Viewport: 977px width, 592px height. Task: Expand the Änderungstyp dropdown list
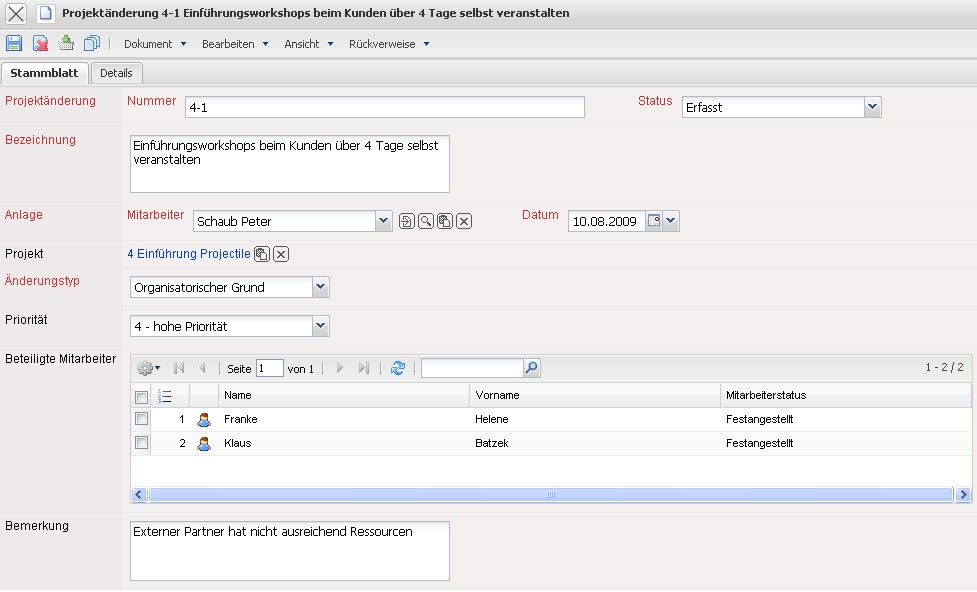click(320, 287)
